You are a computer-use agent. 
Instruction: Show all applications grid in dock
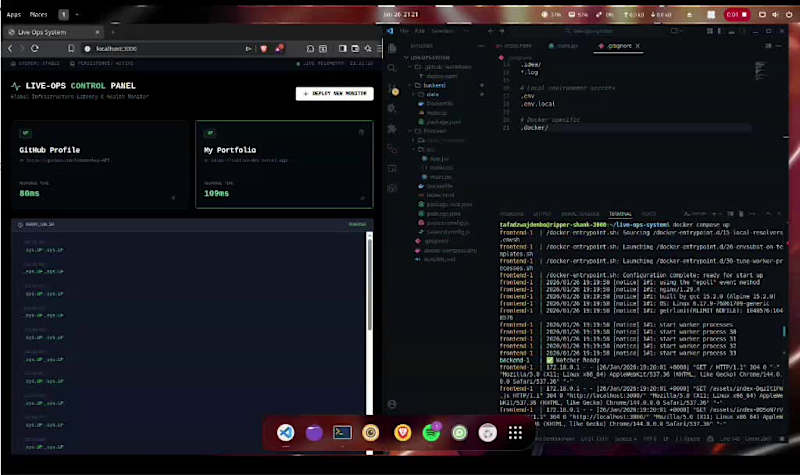pyautogui.click(x=515, y=433)
